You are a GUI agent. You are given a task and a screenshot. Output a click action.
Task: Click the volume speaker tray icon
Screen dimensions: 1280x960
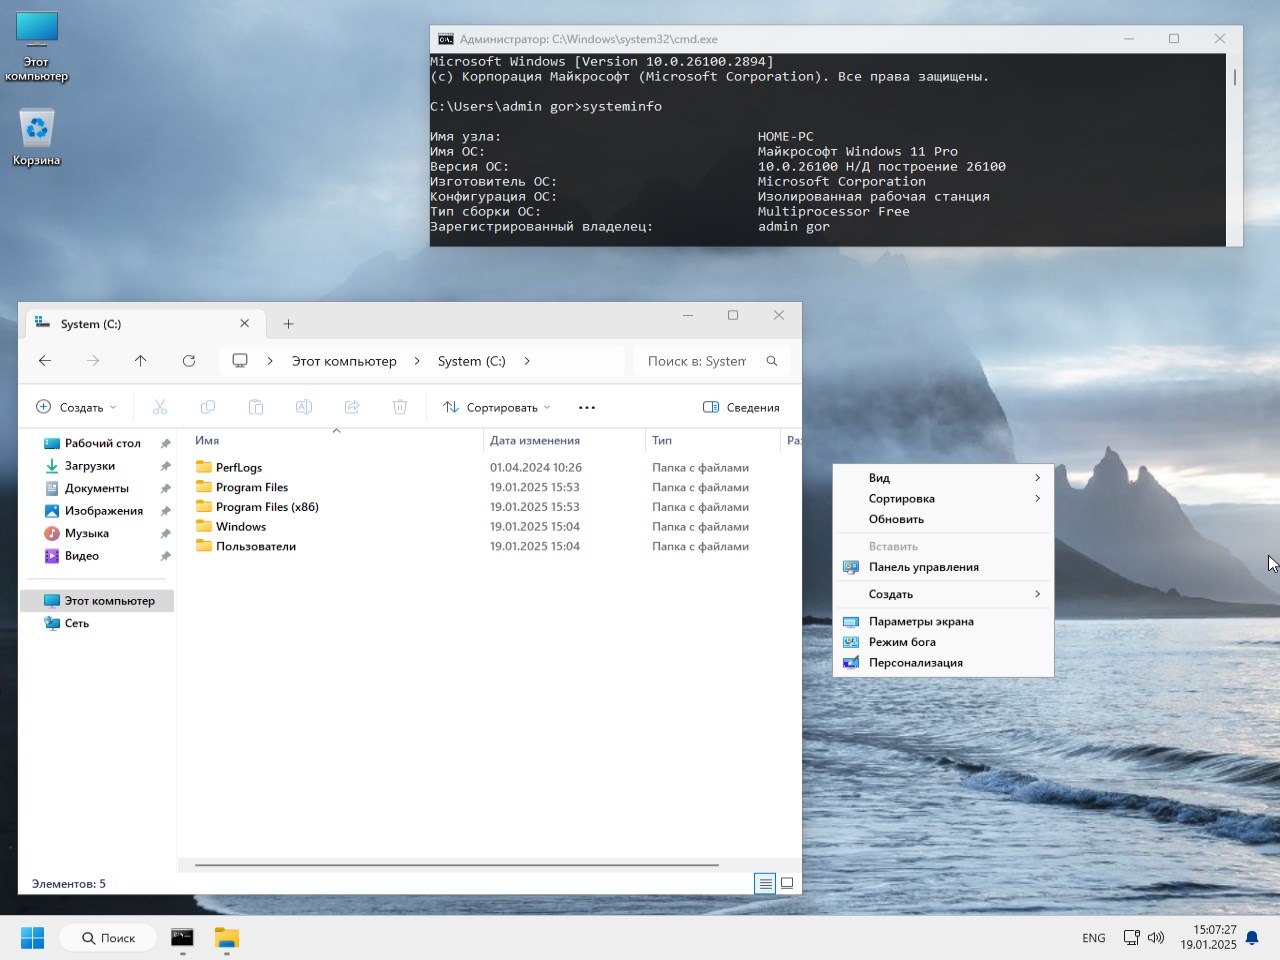[x=1156, y=938]
